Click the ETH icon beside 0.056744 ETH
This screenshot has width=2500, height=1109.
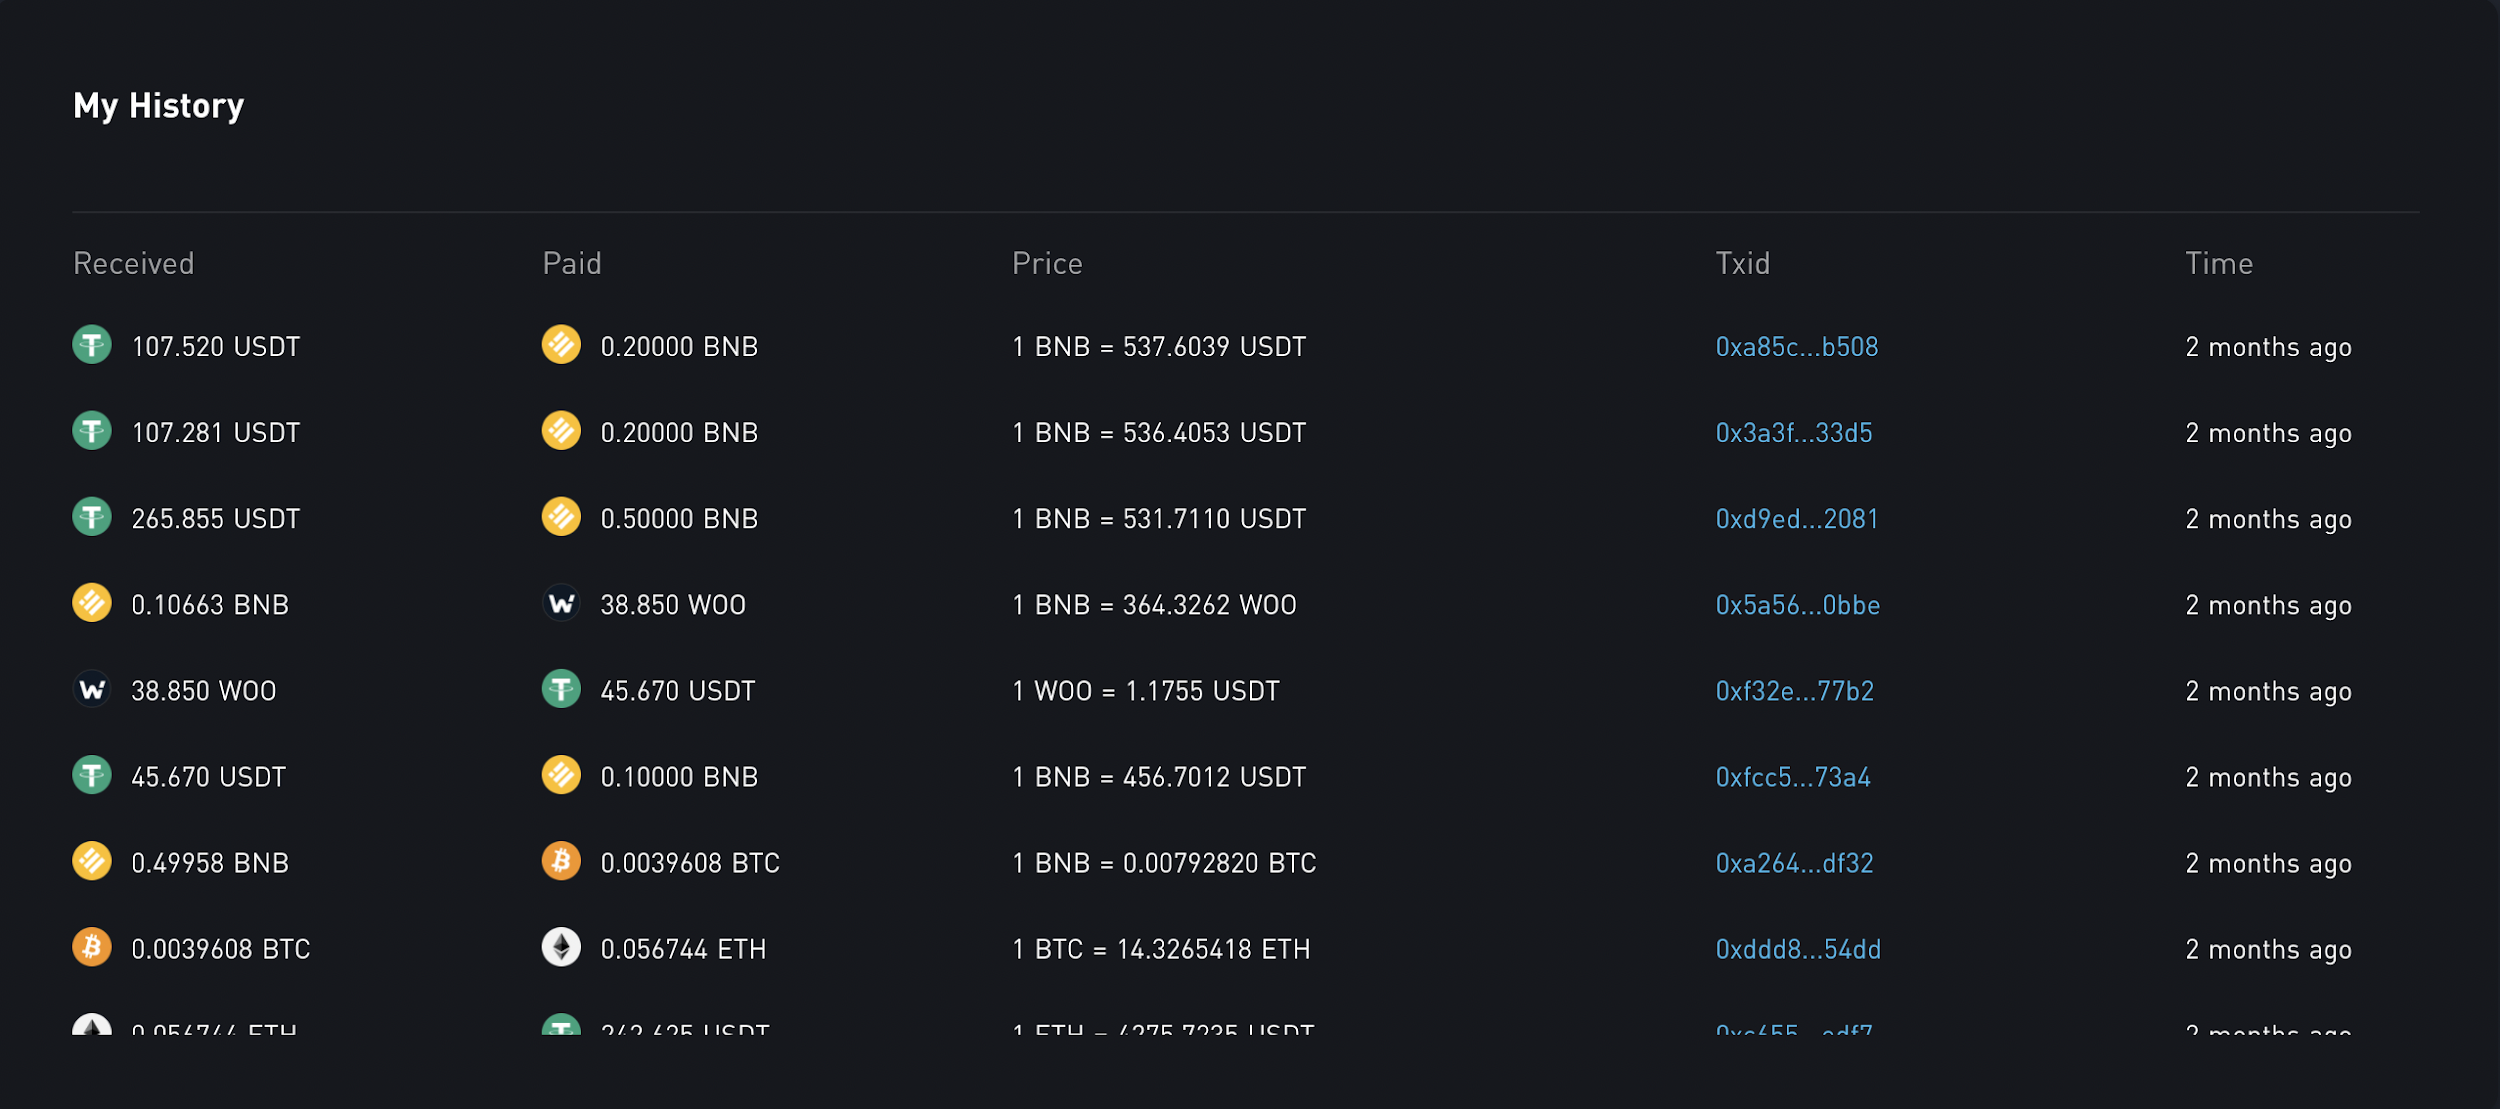pyautogui.click(x=561, y=947)
